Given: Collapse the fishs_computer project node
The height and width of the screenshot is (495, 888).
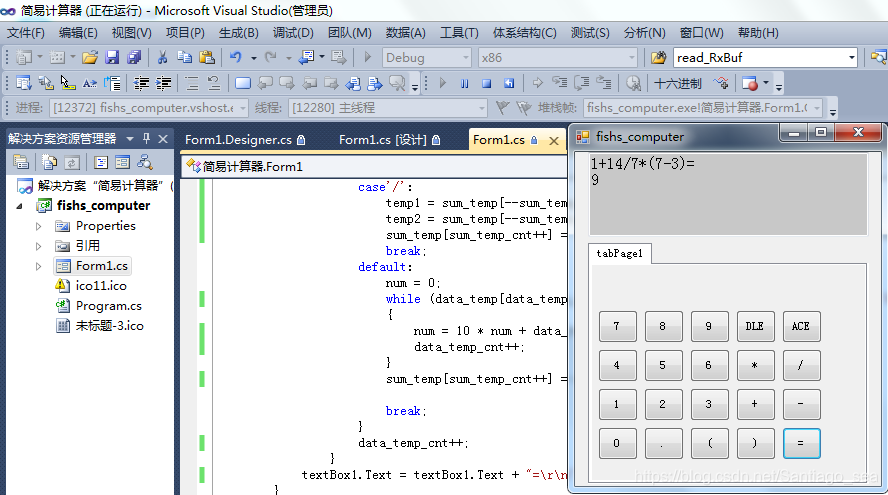Looking at the screenshot, I should click(19, 206).
